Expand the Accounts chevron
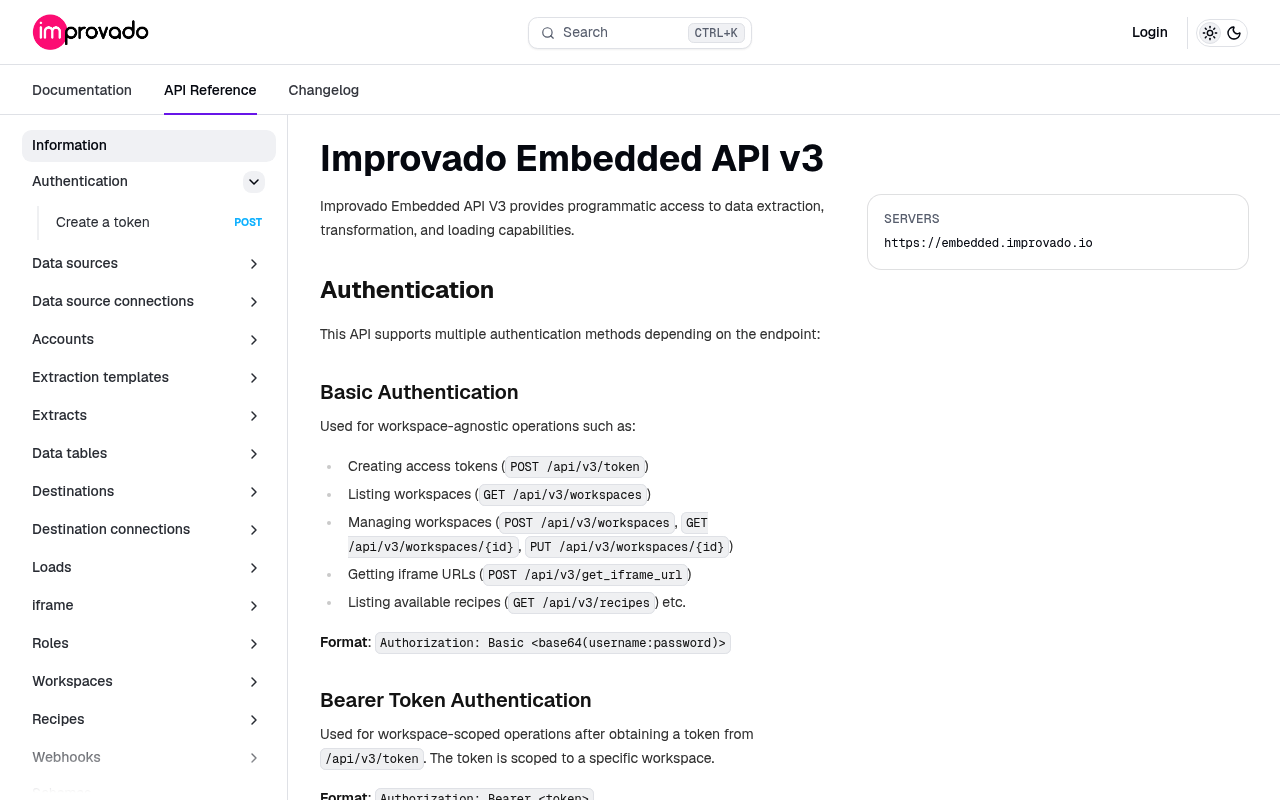This screenshot has height=800, width=1280. pyautogui.click(x=254, y=340)
